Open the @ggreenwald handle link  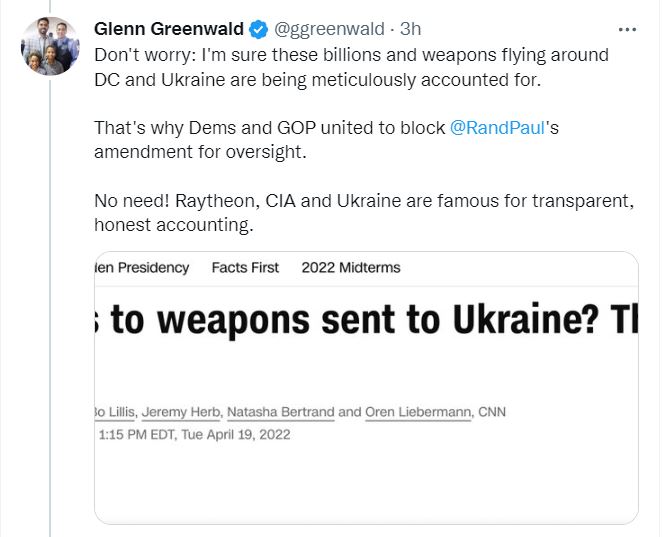(329, 29)
